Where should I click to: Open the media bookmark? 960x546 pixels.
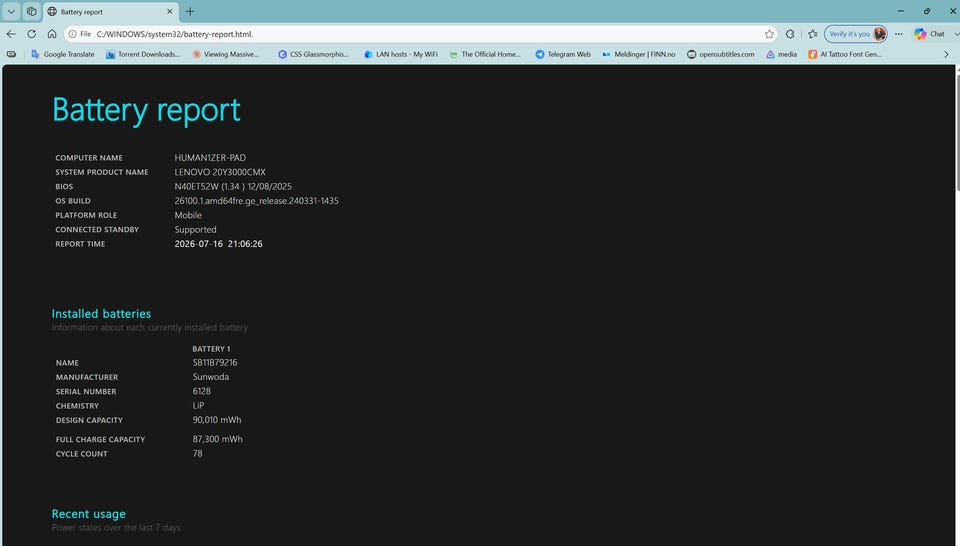(x=781, y=54)
